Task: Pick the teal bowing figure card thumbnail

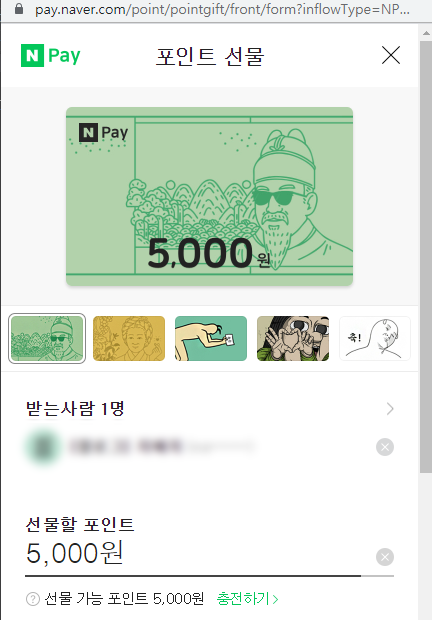Action: [211, 338]
